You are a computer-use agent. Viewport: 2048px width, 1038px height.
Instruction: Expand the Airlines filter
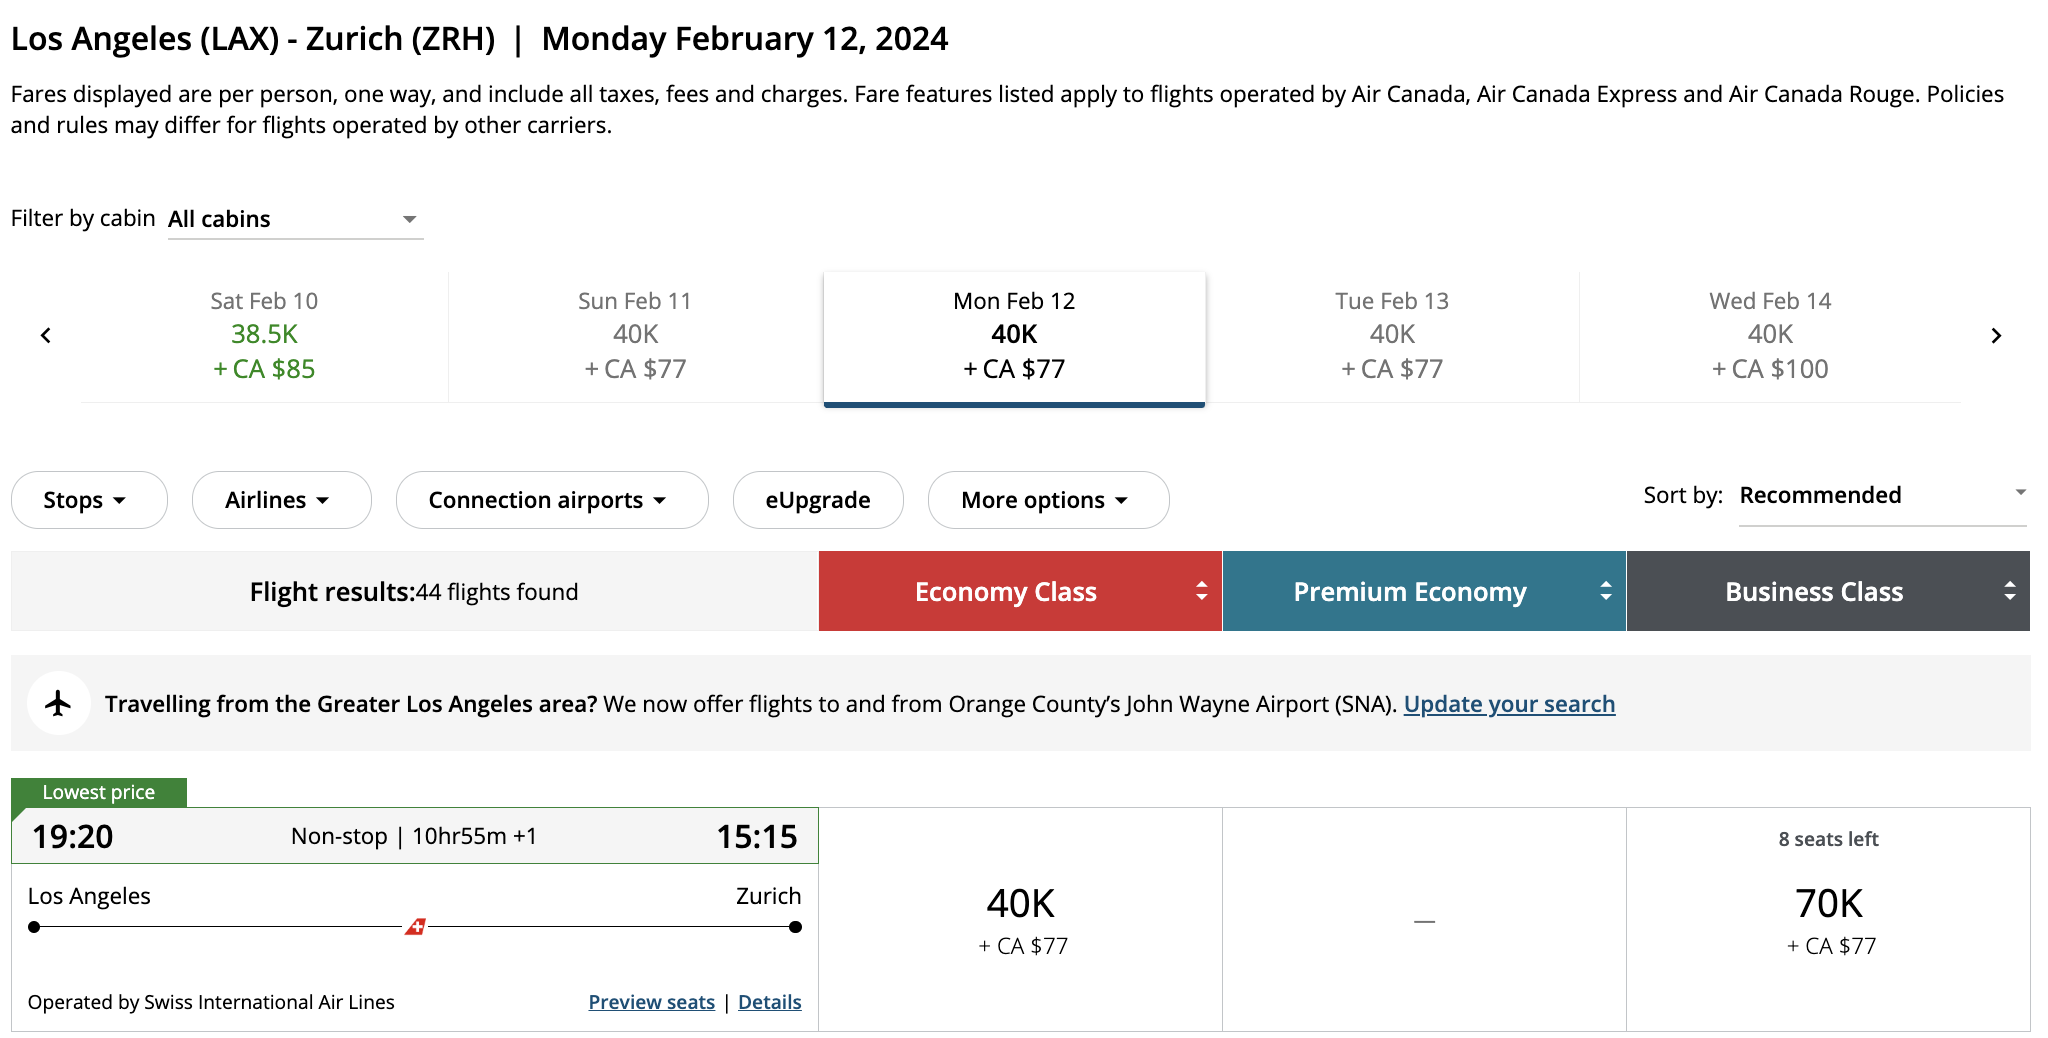(x=281, y=500)
